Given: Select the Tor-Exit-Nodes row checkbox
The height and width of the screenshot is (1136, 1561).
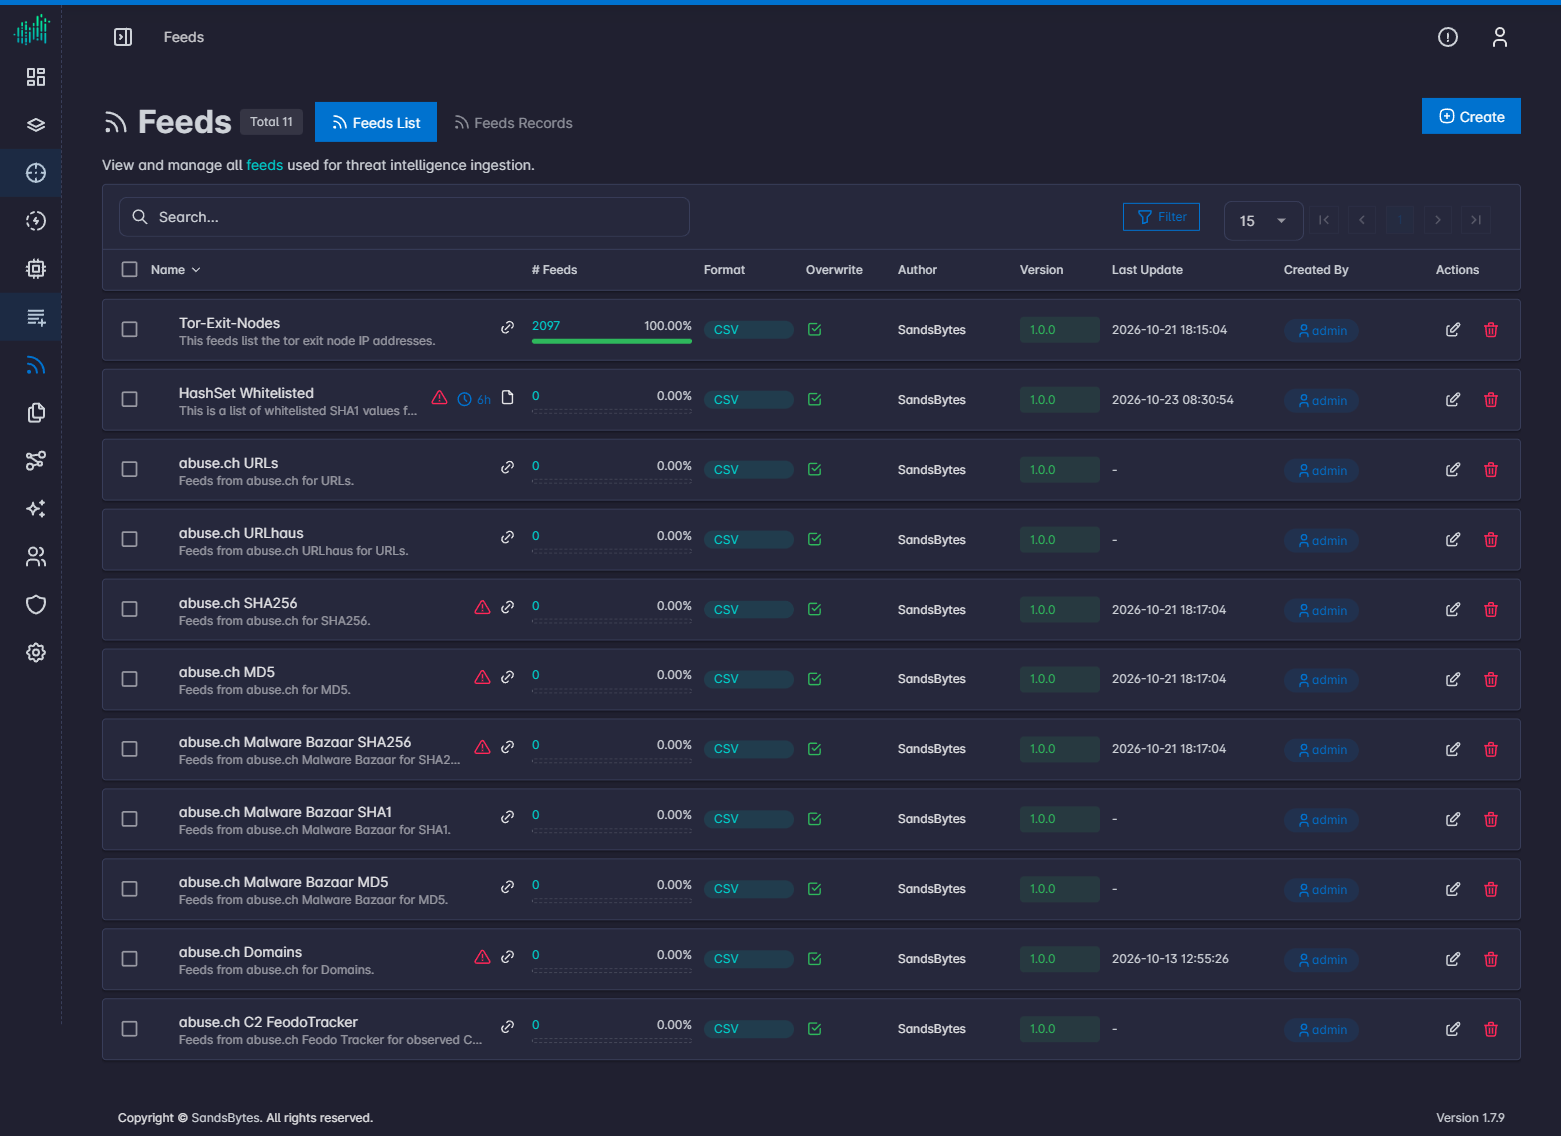Looking at the screenshot, I should click(129, 330).
